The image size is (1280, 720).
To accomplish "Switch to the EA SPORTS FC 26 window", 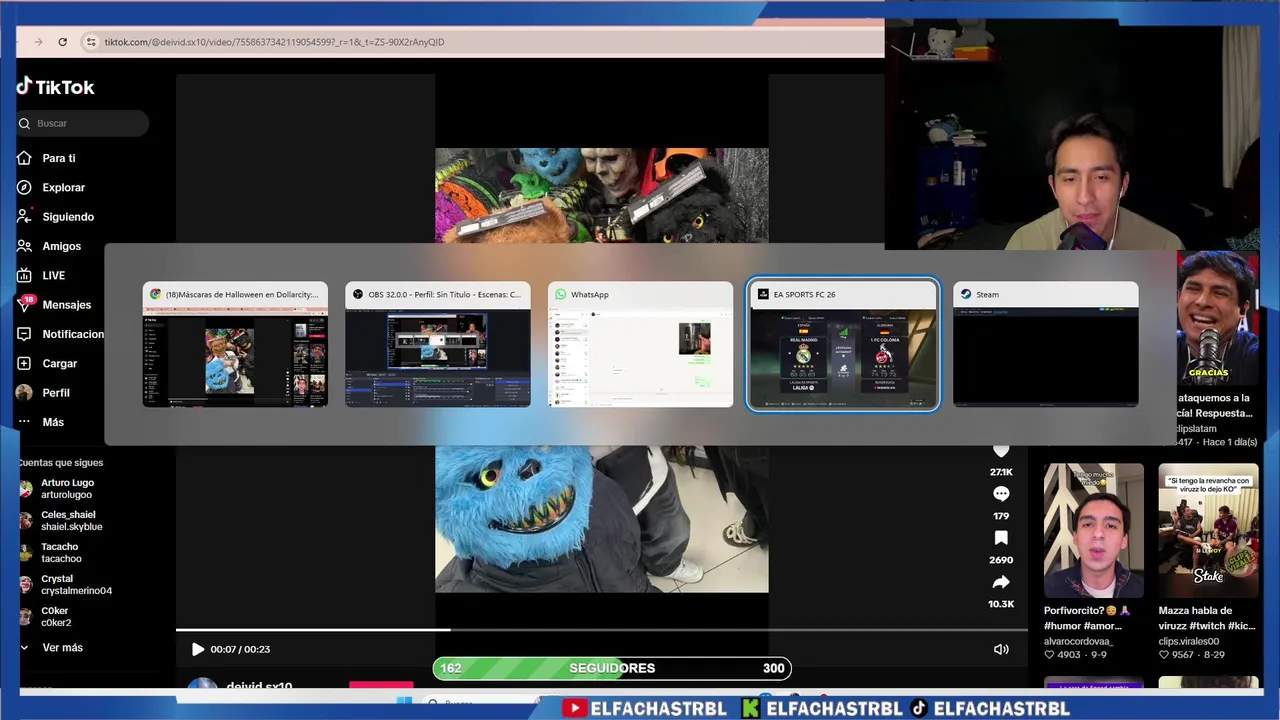I will (x=843, y=344).
